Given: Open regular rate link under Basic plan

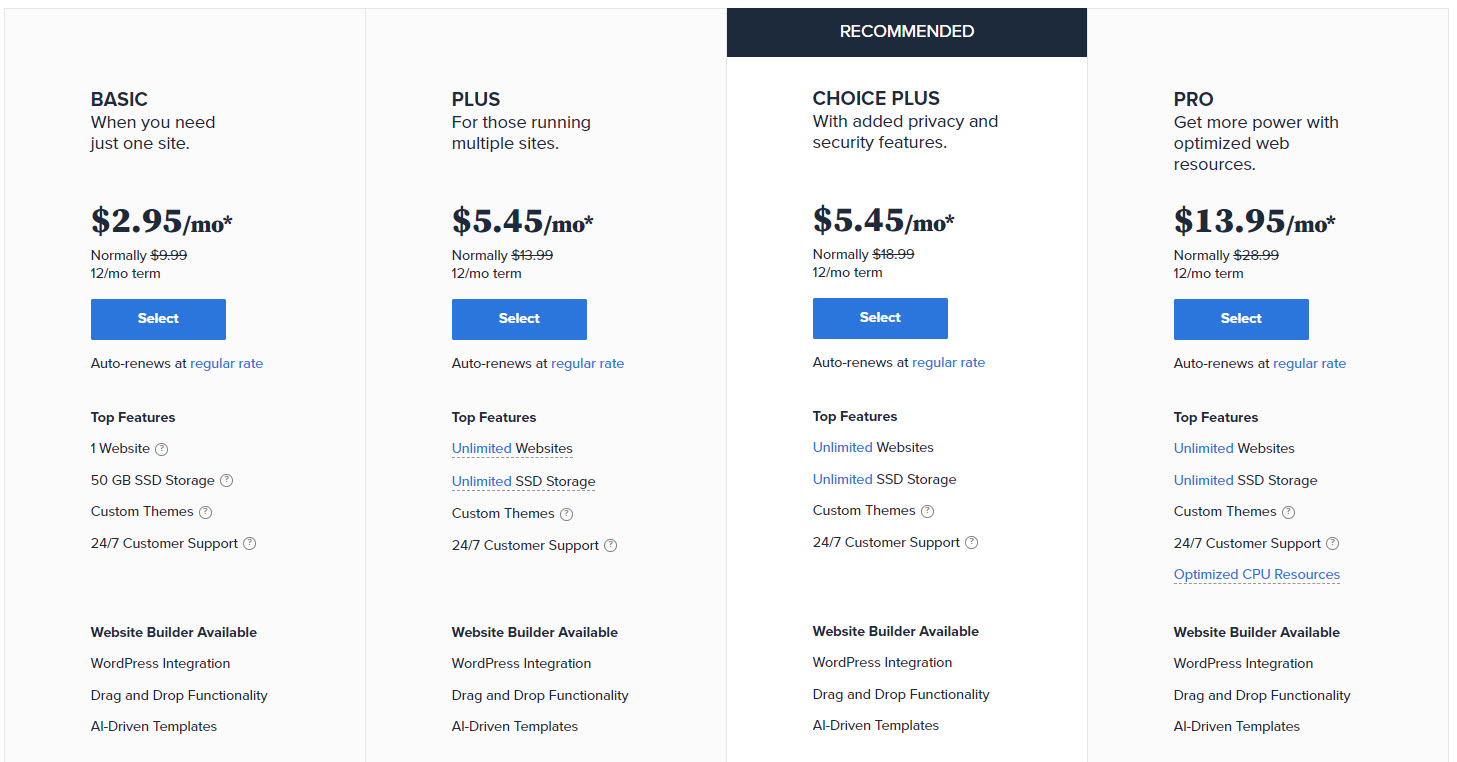Looking at the screenshot, I should click(226, 364).
